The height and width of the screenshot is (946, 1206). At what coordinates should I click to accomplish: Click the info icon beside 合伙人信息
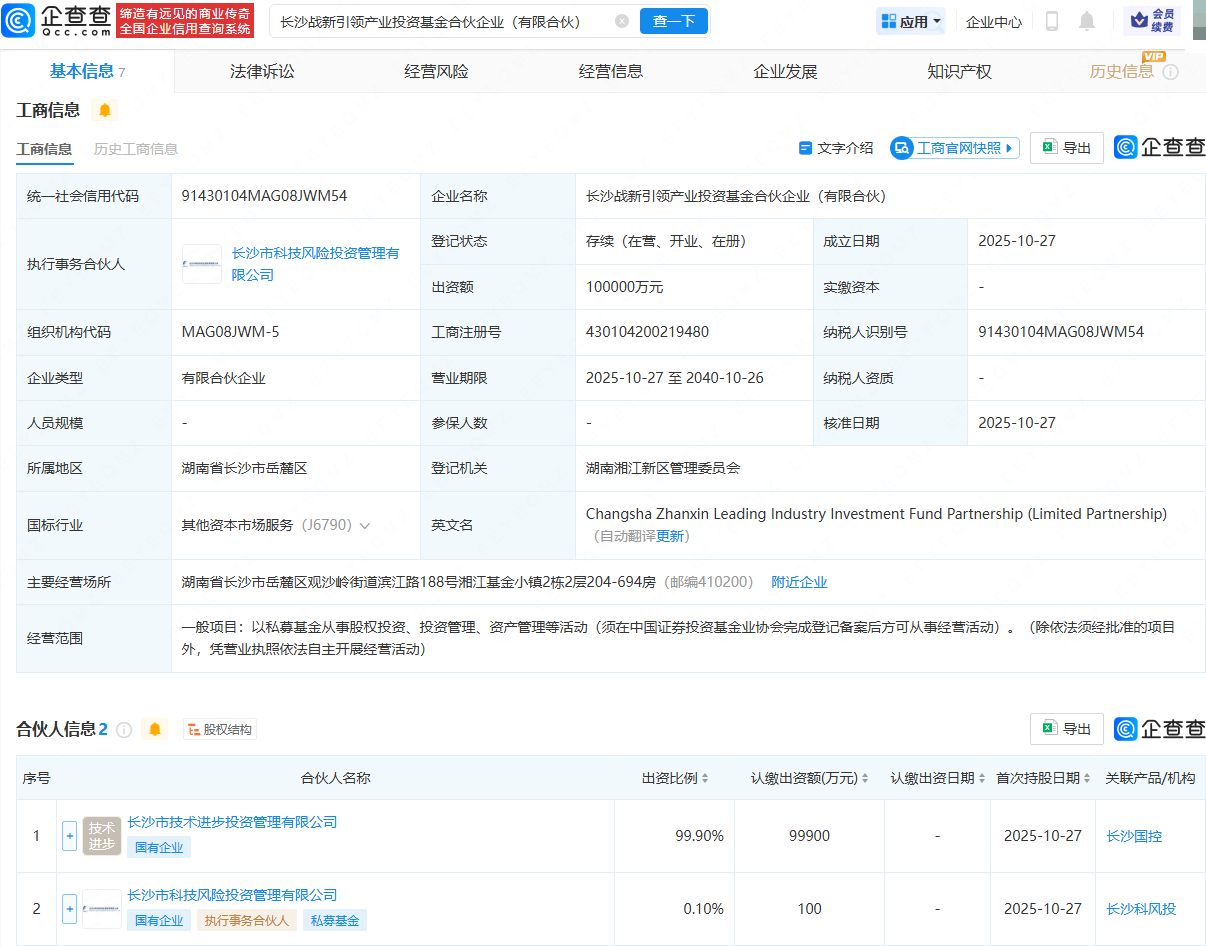(123, 729)
